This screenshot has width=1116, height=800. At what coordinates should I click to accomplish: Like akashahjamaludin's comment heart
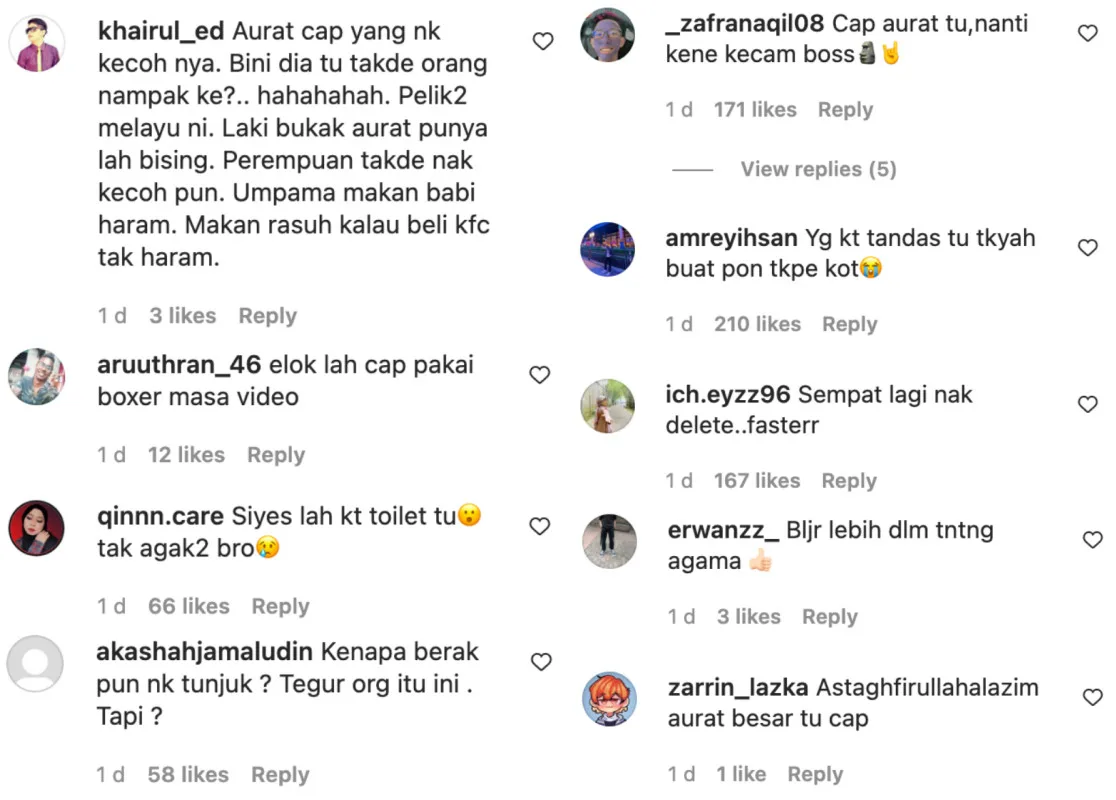coord(541,662)
